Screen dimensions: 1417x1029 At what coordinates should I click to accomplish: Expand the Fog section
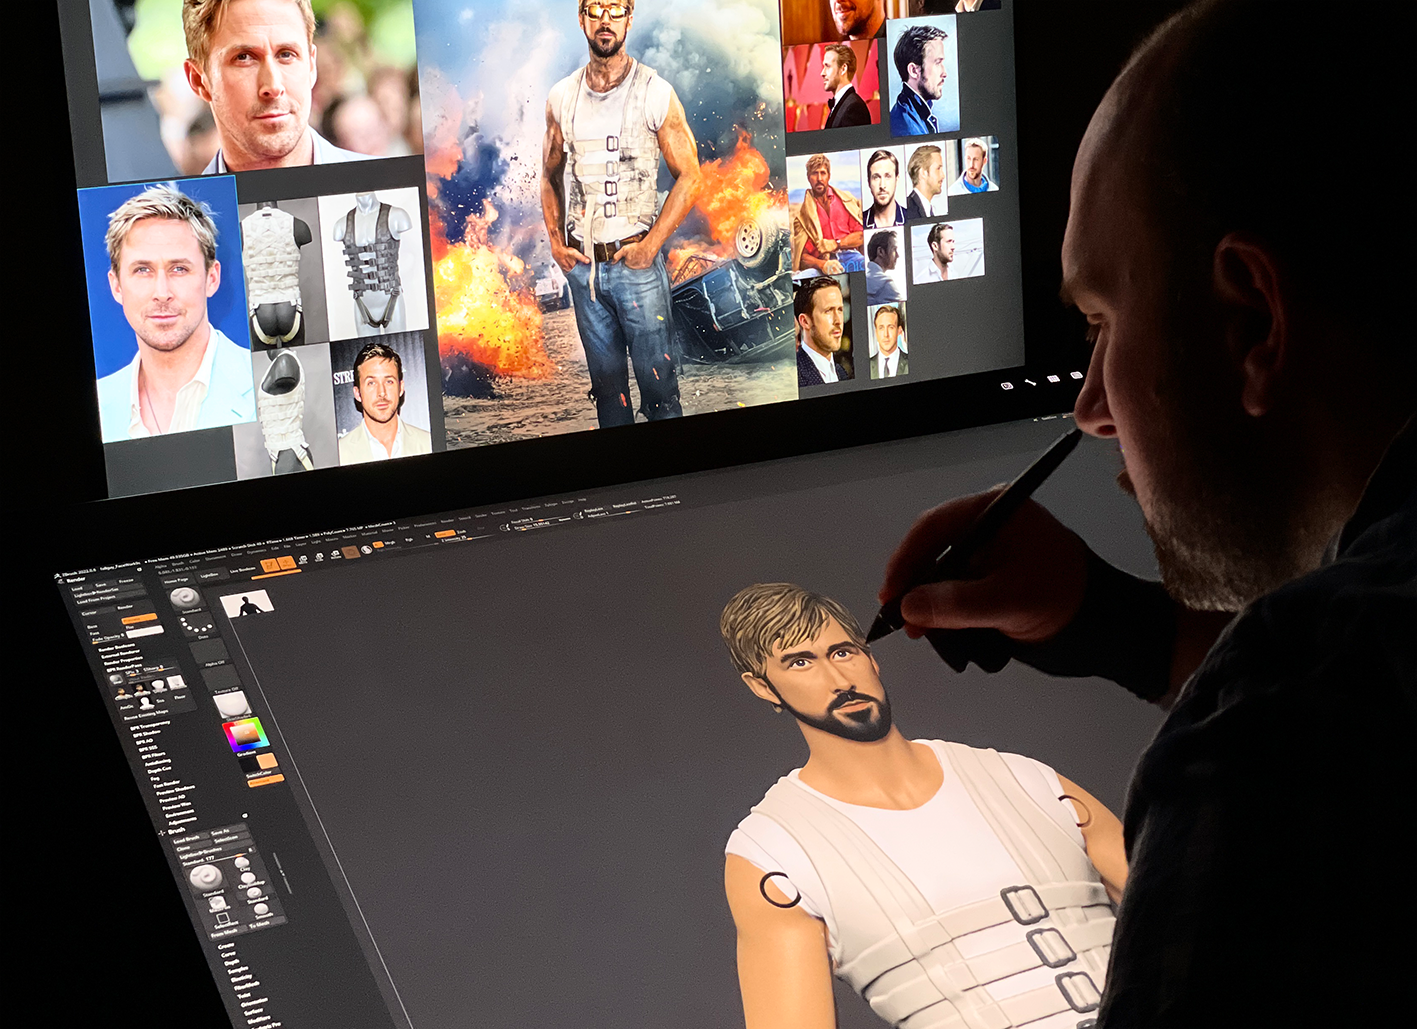click(155, 778)
